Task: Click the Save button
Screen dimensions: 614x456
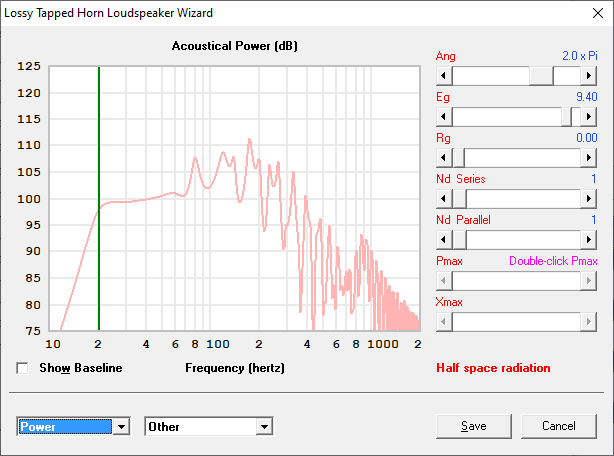Action: (474, 426)
